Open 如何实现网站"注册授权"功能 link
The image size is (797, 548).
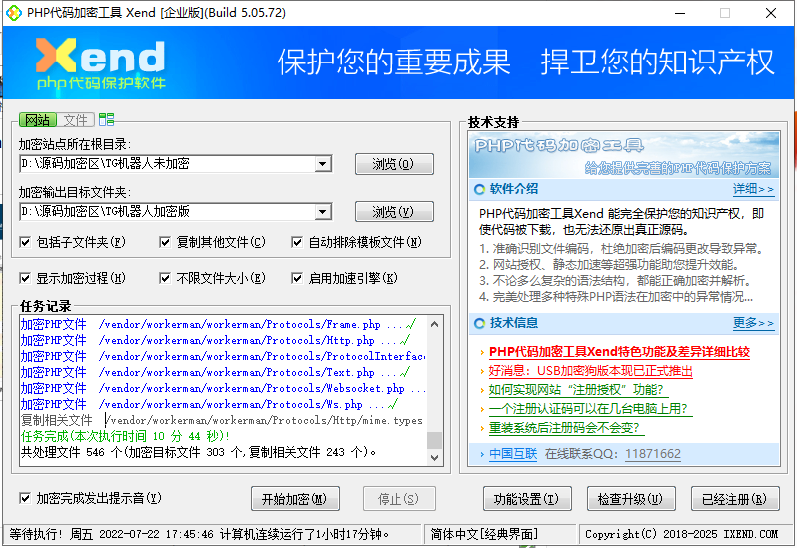click(x=576, y=390)
